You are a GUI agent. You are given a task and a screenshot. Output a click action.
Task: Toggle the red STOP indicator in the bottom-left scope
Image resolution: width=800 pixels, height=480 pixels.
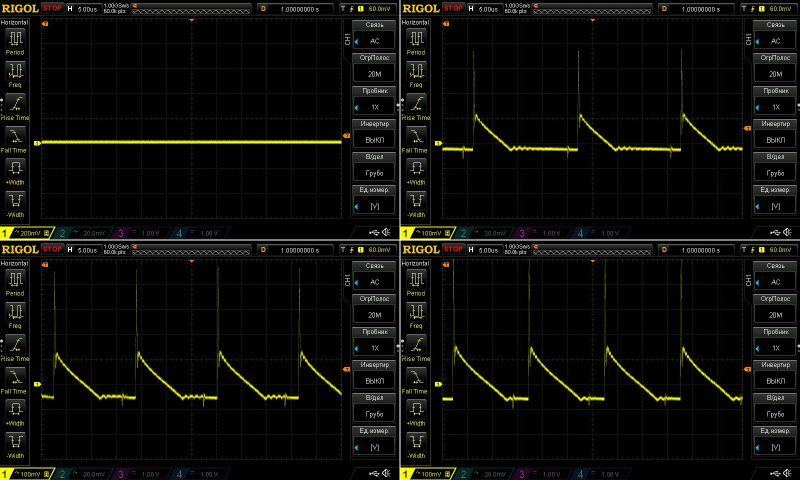[52, 249]
